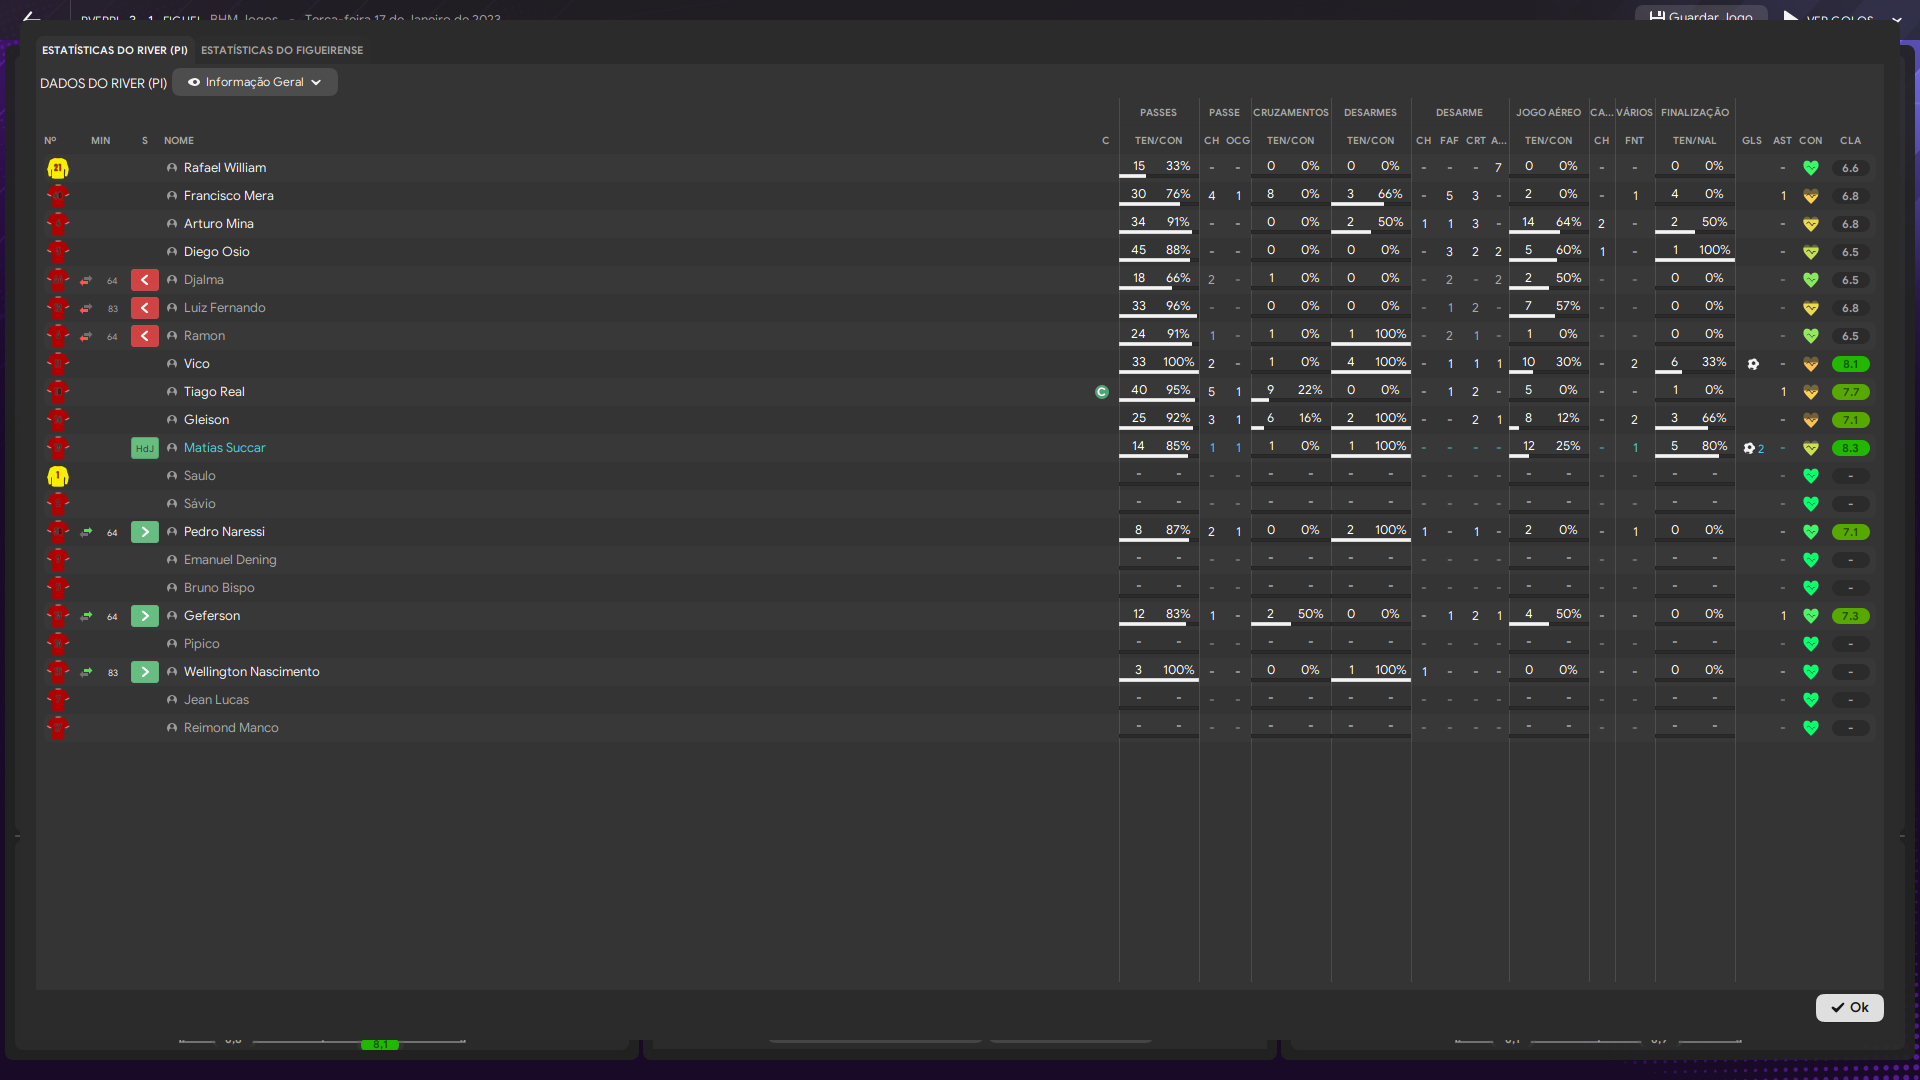
Task: Select Estatísticas do River (PI) tab
Action: [115, 50]
